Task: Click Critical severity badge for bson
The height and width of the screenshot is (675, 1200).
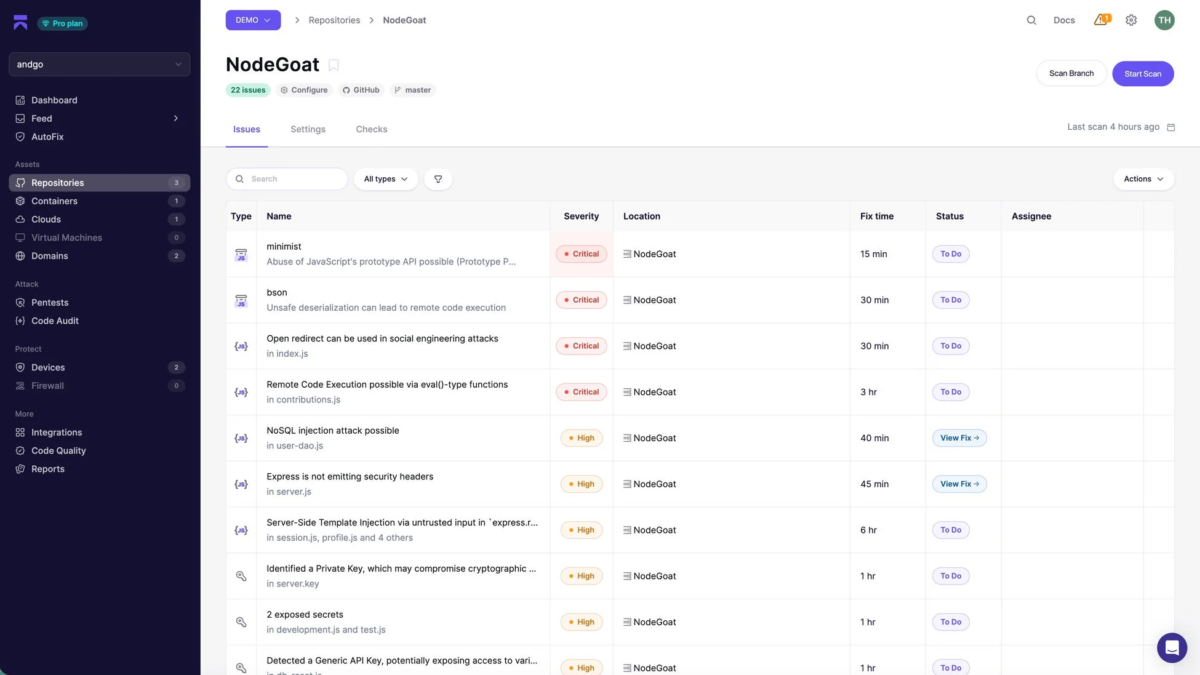Action: 581,300
